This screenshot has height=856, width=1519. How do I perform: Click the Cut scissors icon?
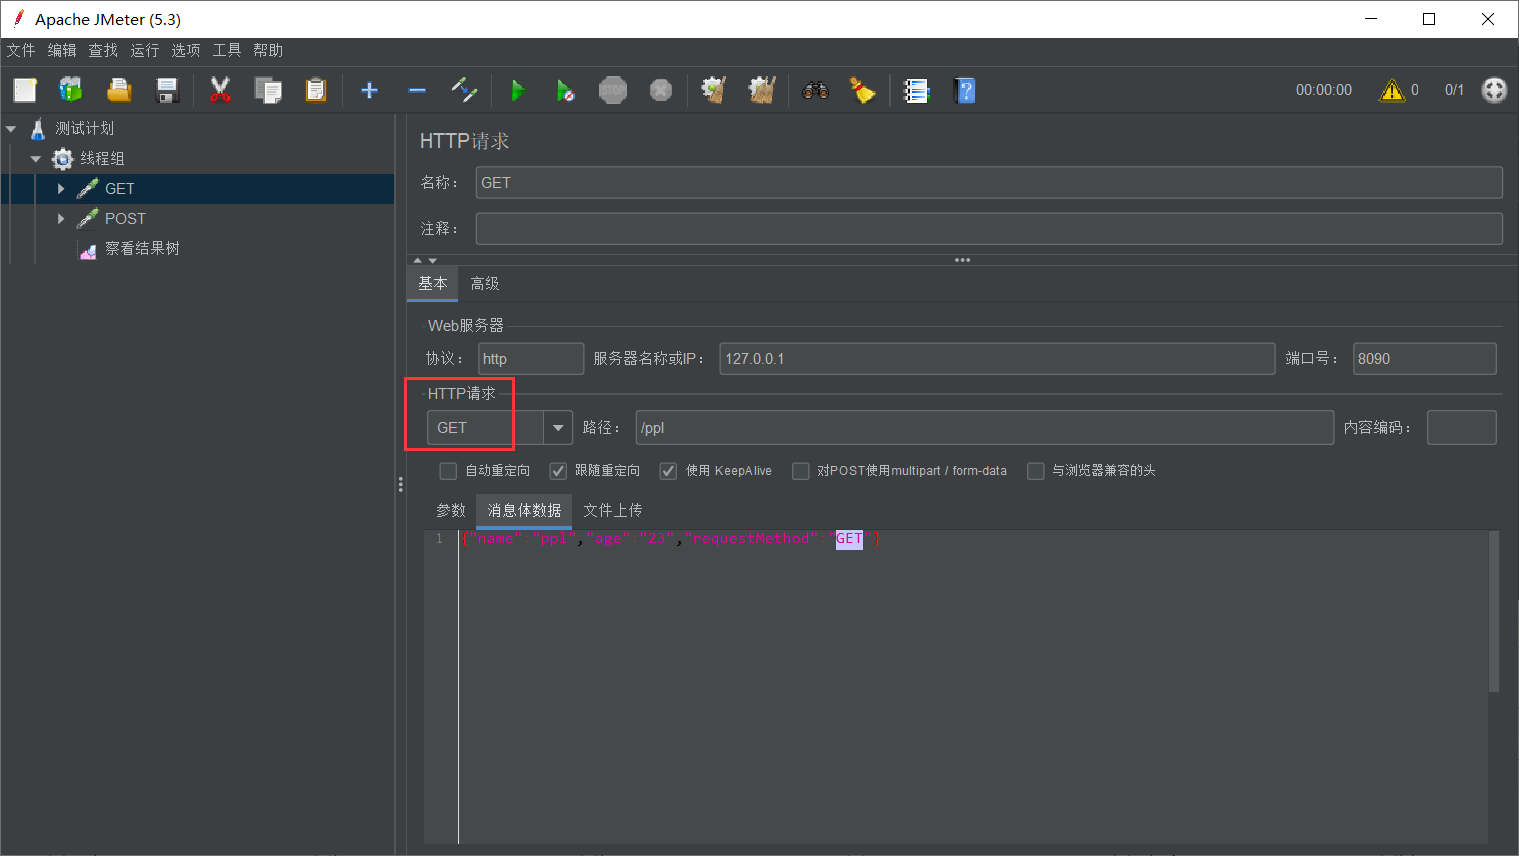pyautogui.click(x=220, y=90)
